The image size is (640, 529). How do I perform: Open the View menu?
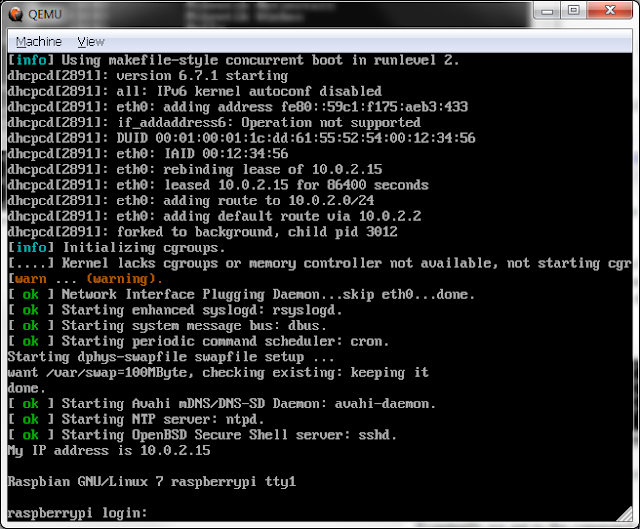coord(91,42)
